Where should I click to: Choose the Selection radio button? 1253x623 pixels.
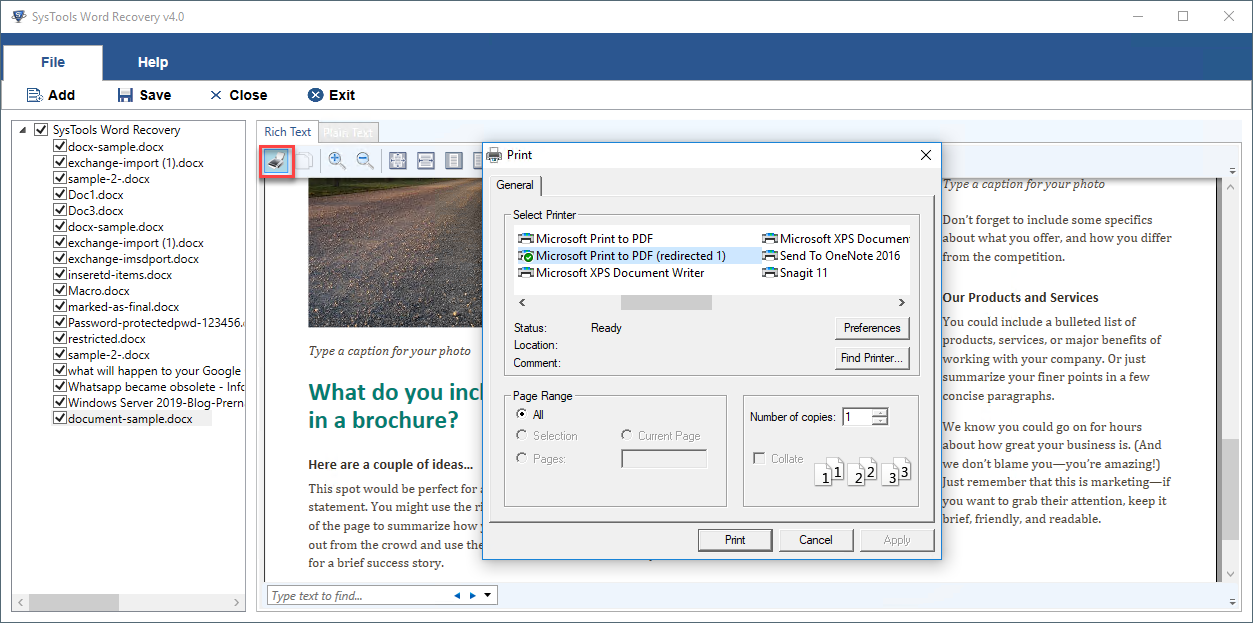click(x=521, y=435)
